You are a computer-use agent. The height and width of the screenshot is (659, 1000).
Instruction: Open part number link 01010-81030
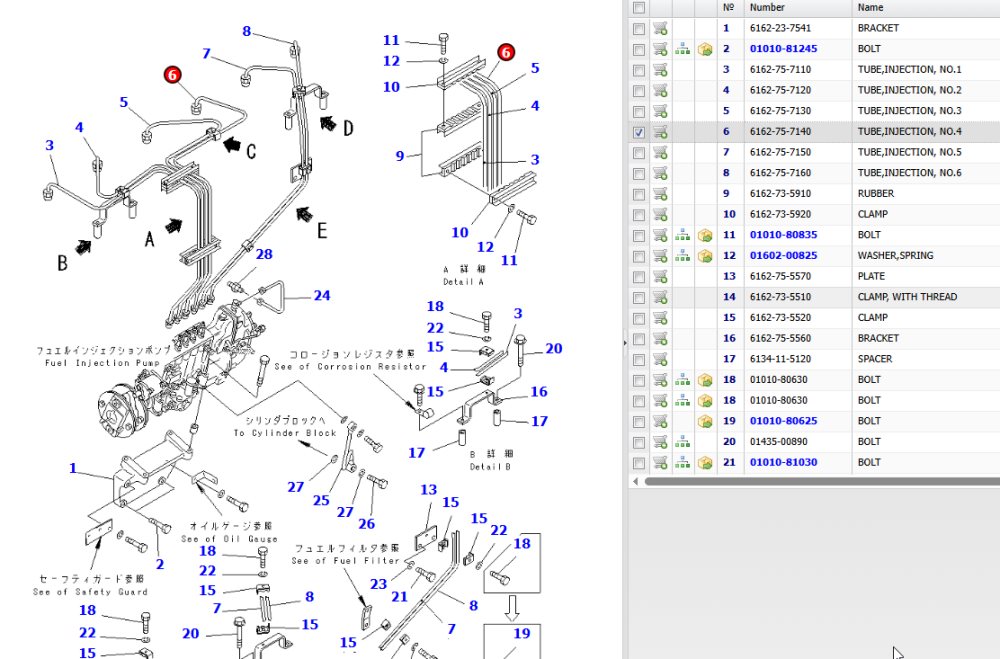tap(783, 462)
